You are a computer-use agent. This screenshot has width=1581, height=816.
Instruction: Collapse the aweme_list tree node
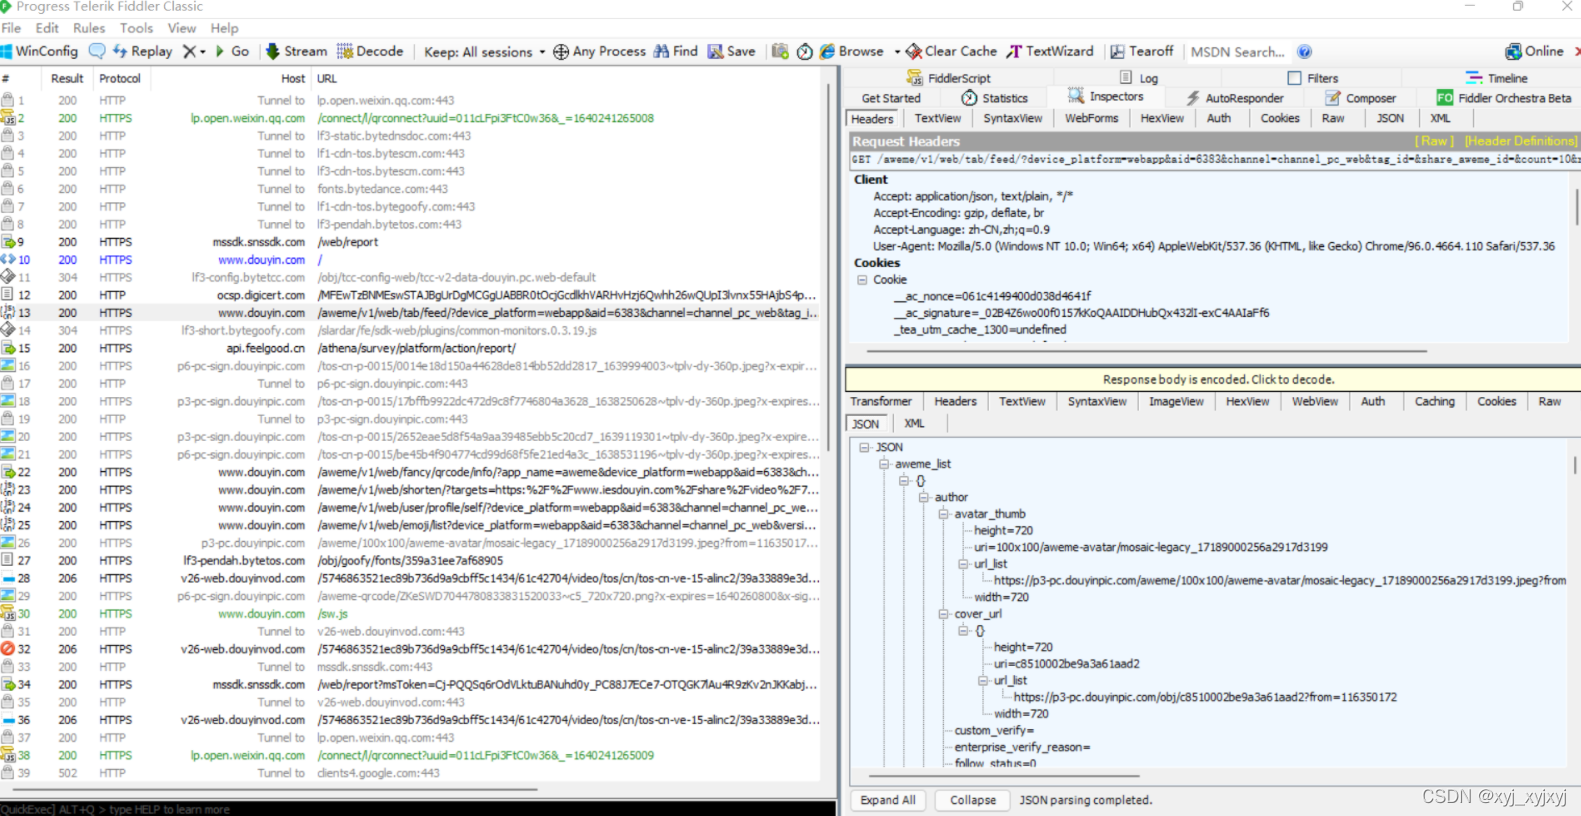[x=884, y=464]
